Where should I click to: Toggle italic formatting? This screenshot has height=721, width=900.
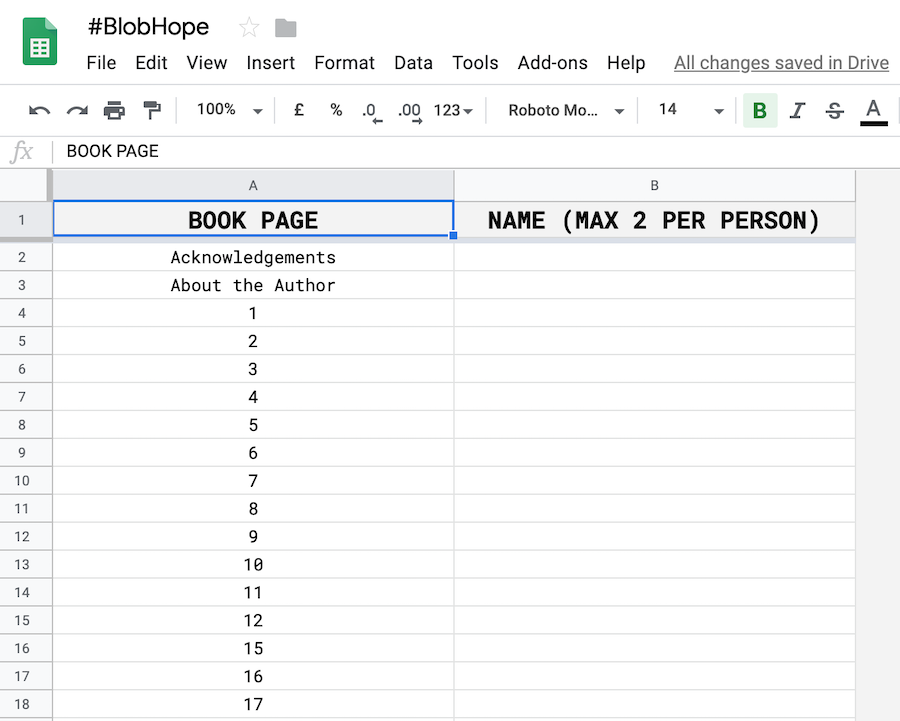(x=797, y=110)
